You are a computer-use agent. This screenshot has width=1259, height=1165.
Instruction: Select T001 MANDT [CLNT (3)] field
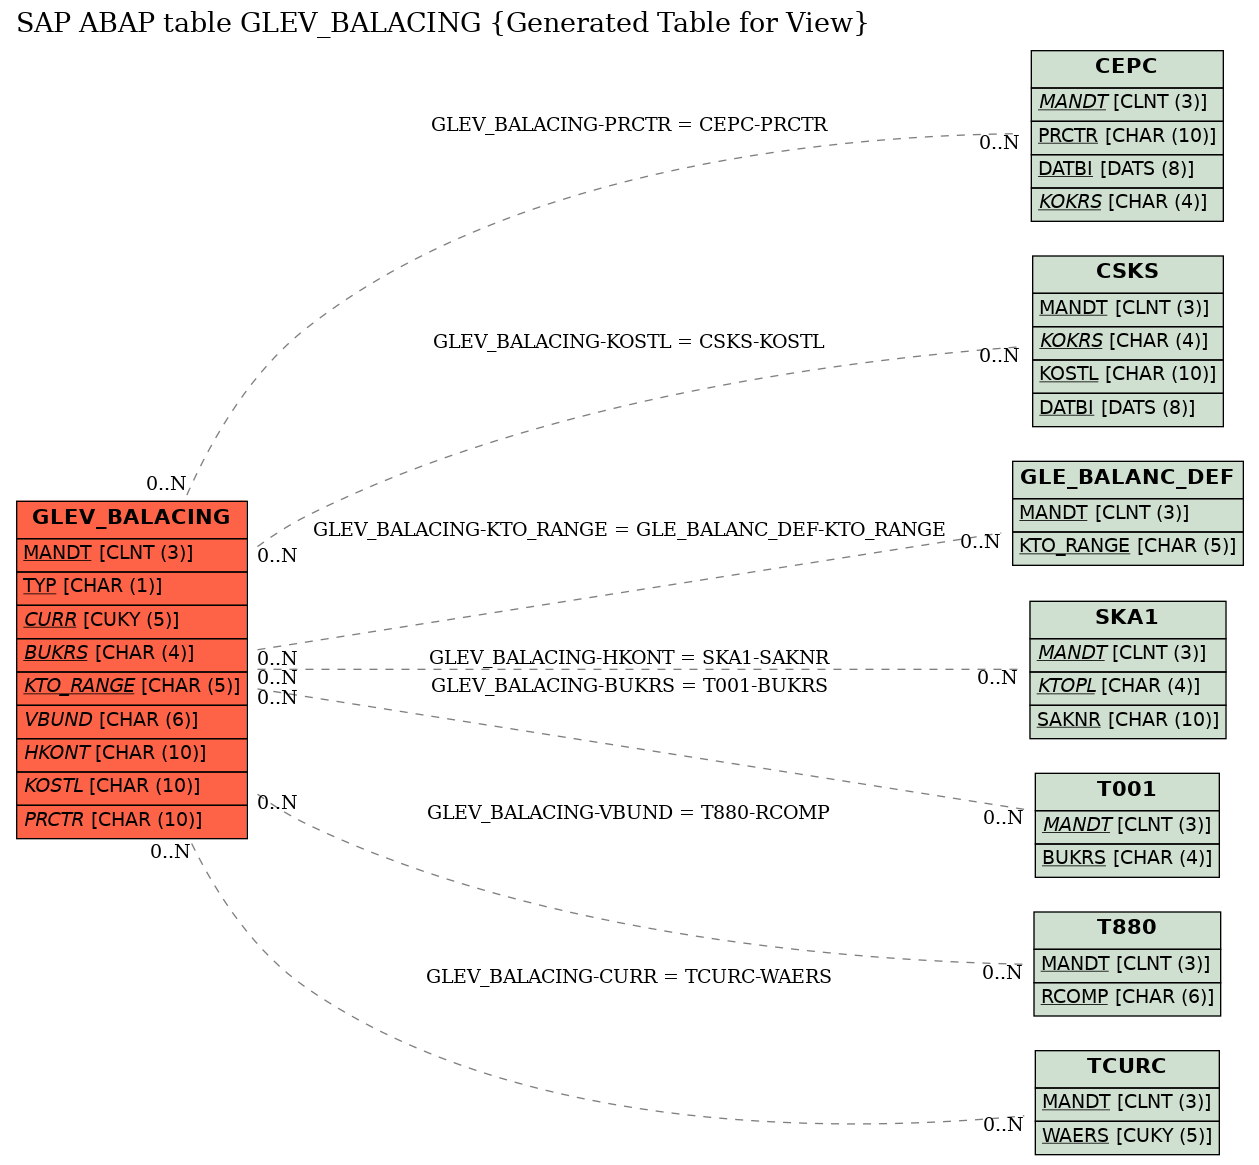point(1127,826)
